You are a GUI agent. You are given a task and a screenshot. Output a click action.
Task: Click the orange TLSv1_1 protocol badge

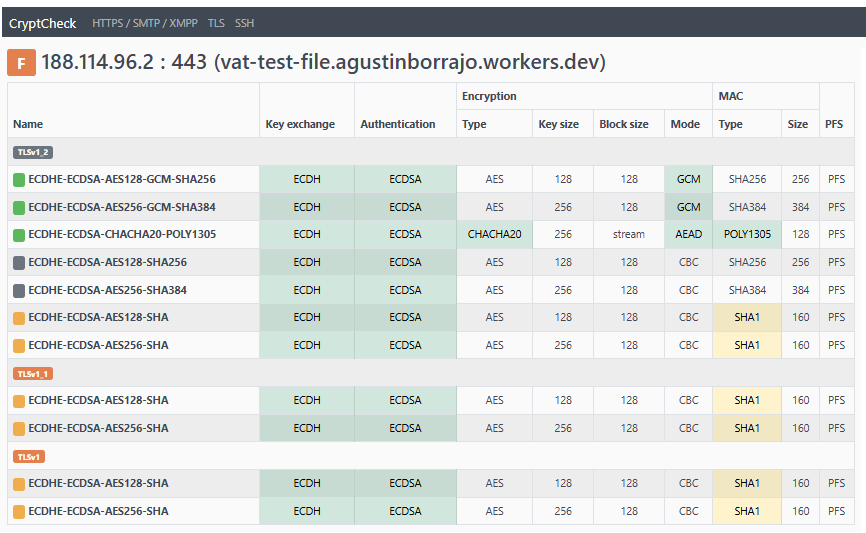pyautogui.click(x=30, y=373)
